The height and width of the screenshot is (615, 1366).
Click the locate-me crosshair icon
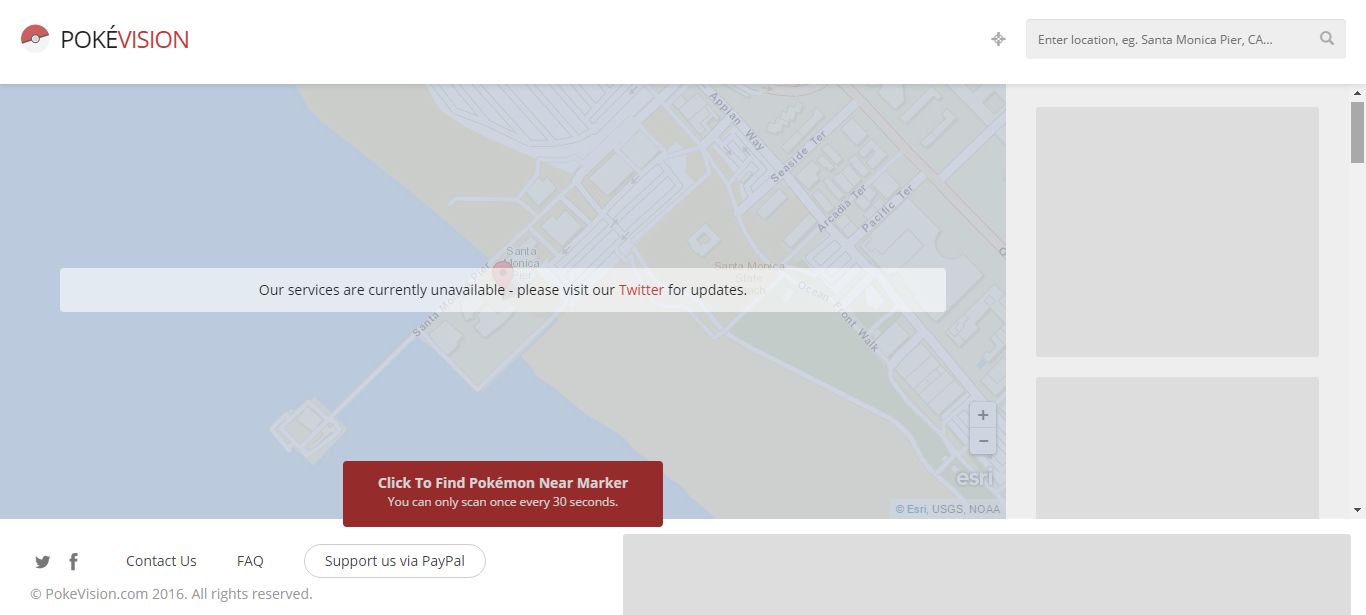[x=998, y=39]
